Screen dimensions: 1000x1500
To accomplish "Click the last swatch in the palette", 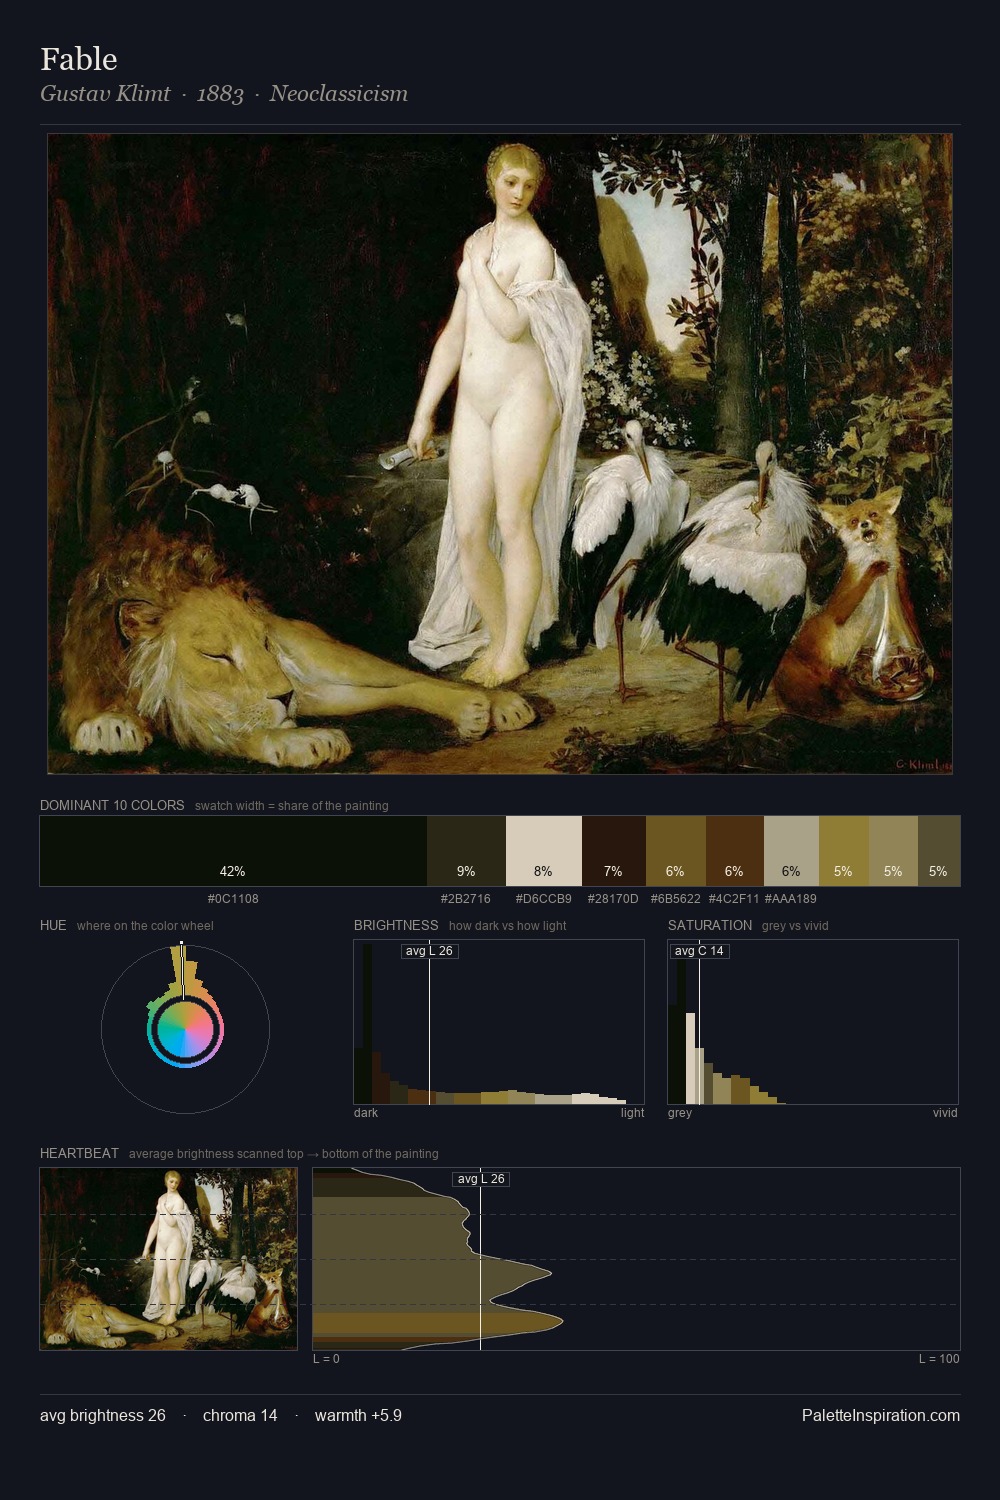I will [x=938, y=851].
